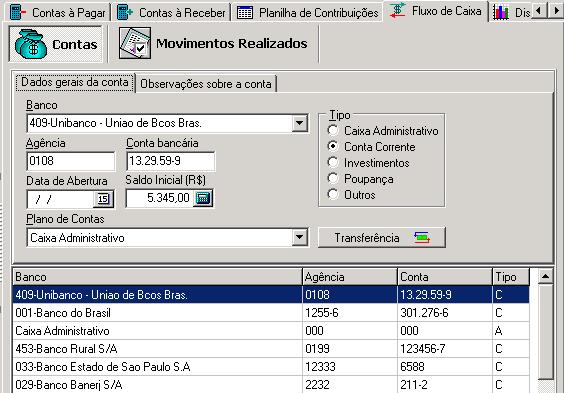Click account cell 123456-7
The image size is (564, 393).
coord(445,349)
